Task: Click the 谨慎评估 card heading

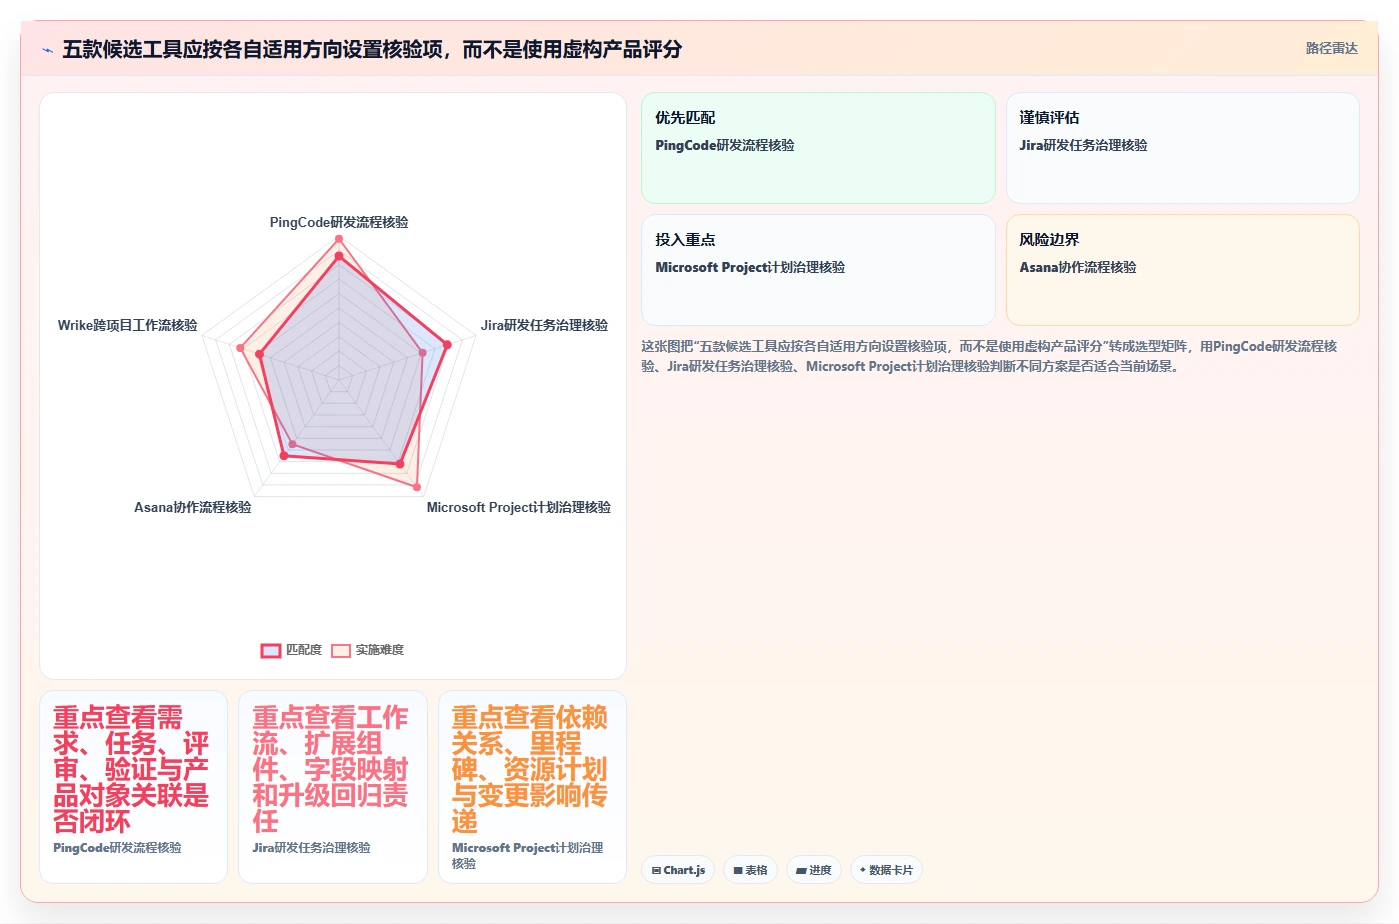Action: (1049, 118)
